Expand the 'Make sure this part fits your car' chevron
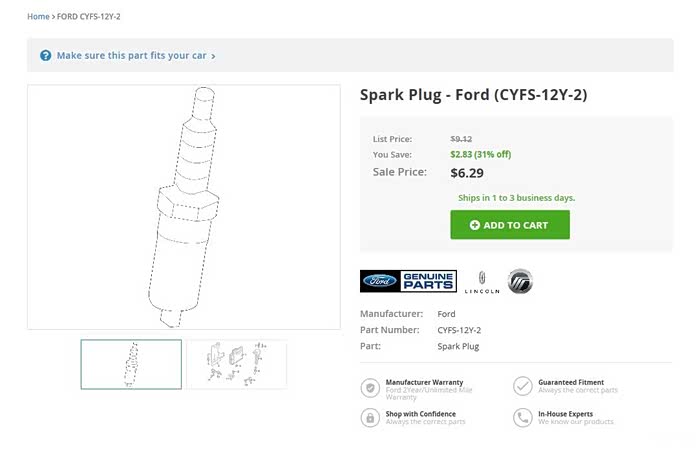Screen dimensions: 700x450 (213, 56)
